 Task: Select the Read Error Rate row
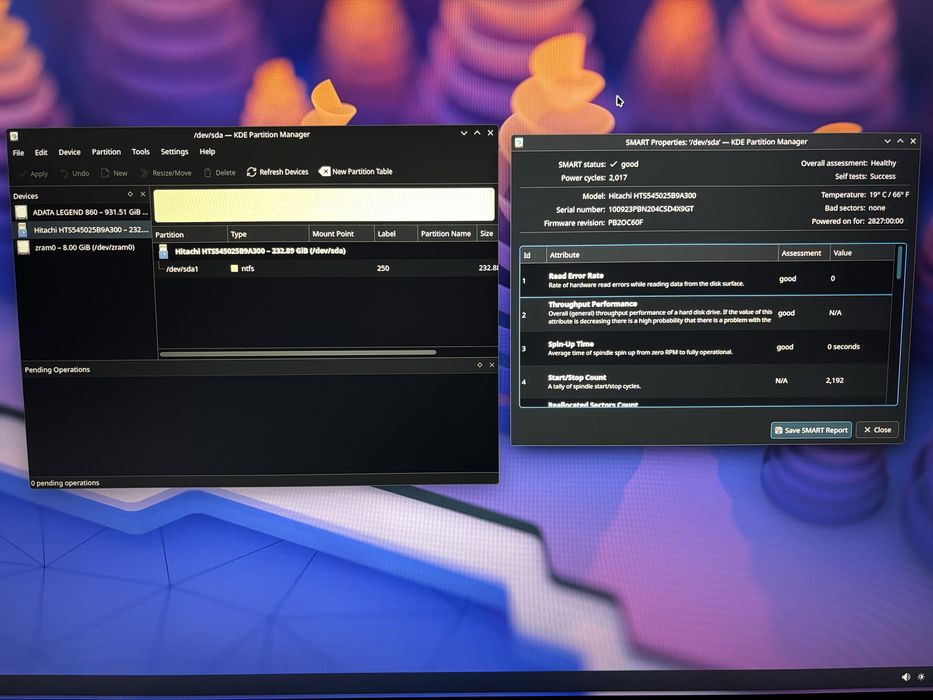(707, 279)
